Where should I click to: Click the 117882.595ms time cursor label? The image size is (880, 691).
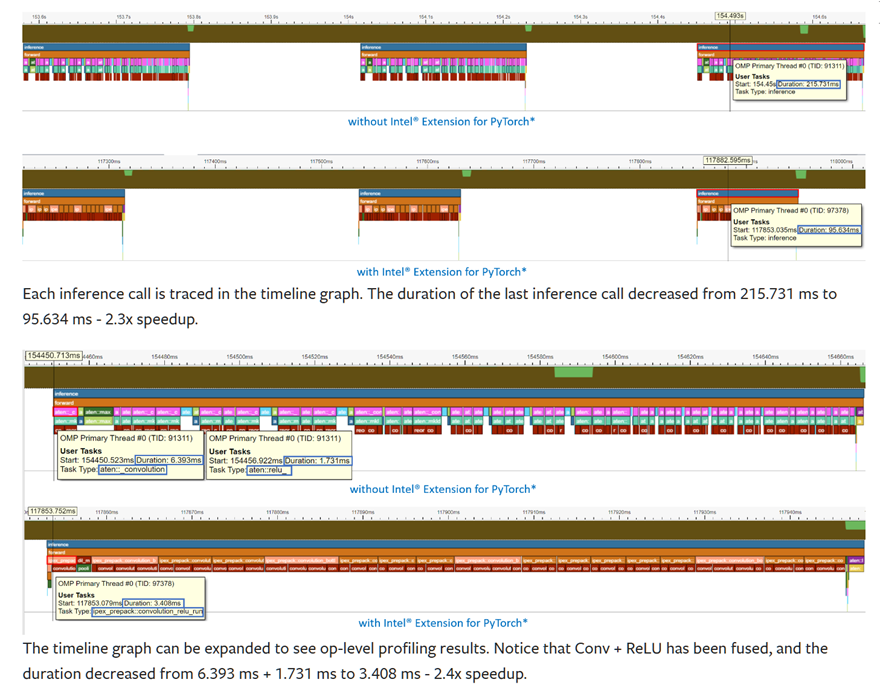[727, 161]
